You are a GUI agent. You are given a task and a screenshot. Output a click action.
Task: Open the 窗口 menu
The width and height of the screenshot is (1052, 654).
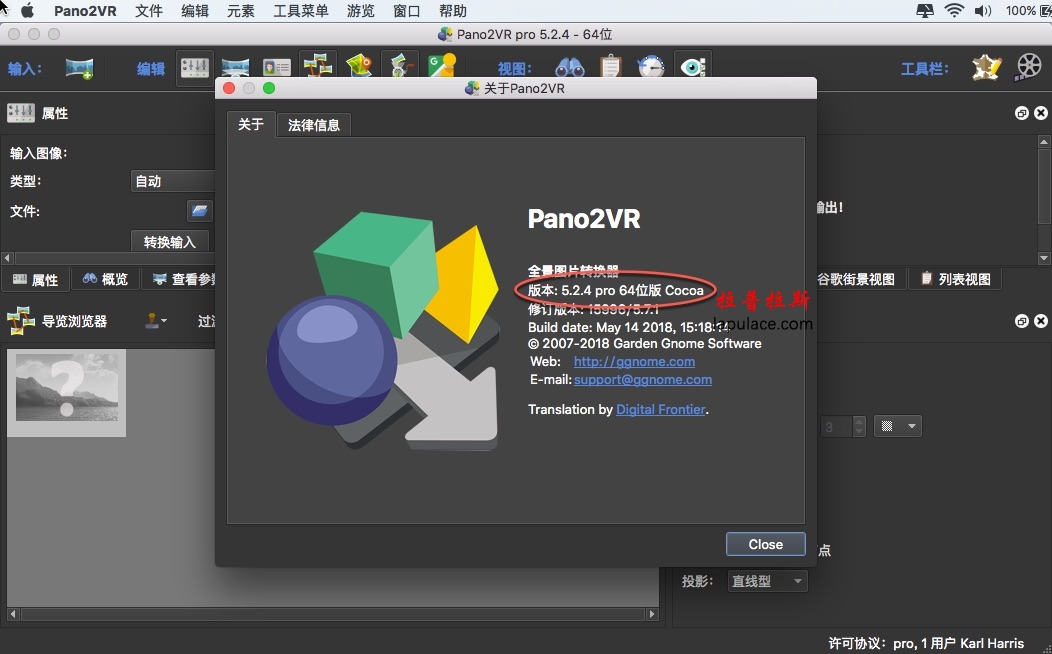click(x=407, y=11)
